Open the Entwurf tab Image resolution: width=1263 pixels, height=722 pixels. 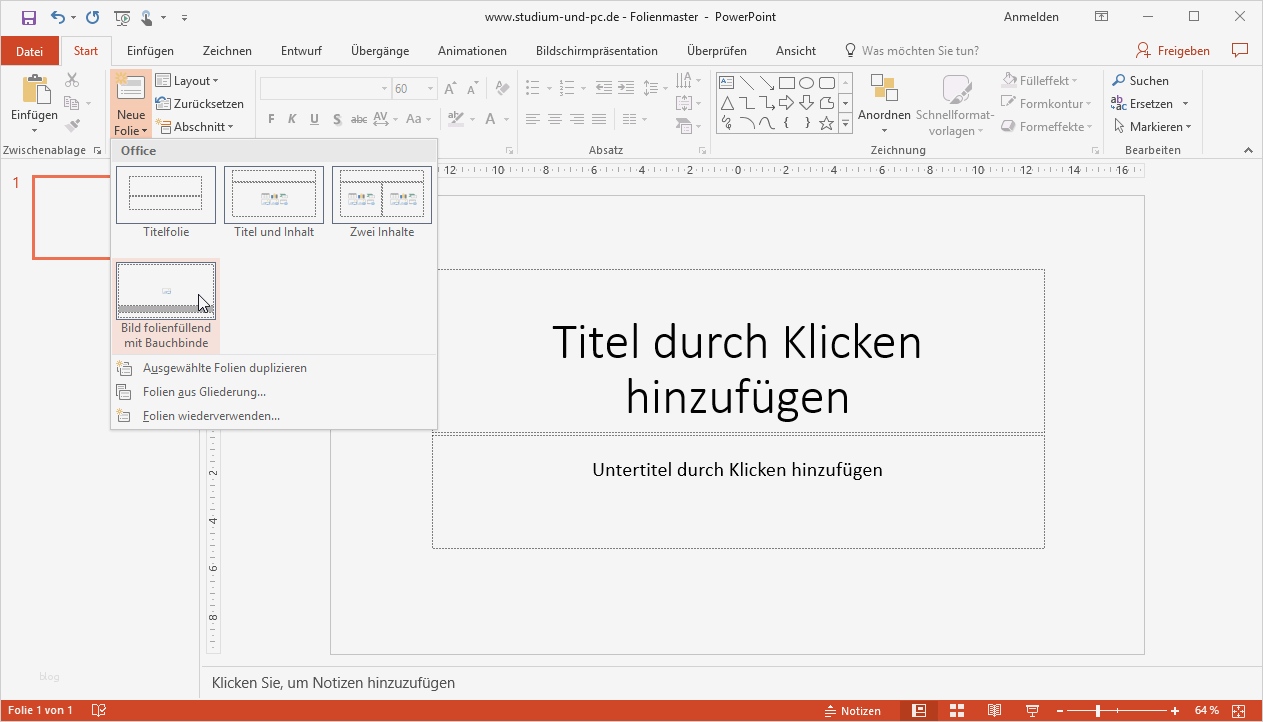pyautogui.click(x=301, y=50)
